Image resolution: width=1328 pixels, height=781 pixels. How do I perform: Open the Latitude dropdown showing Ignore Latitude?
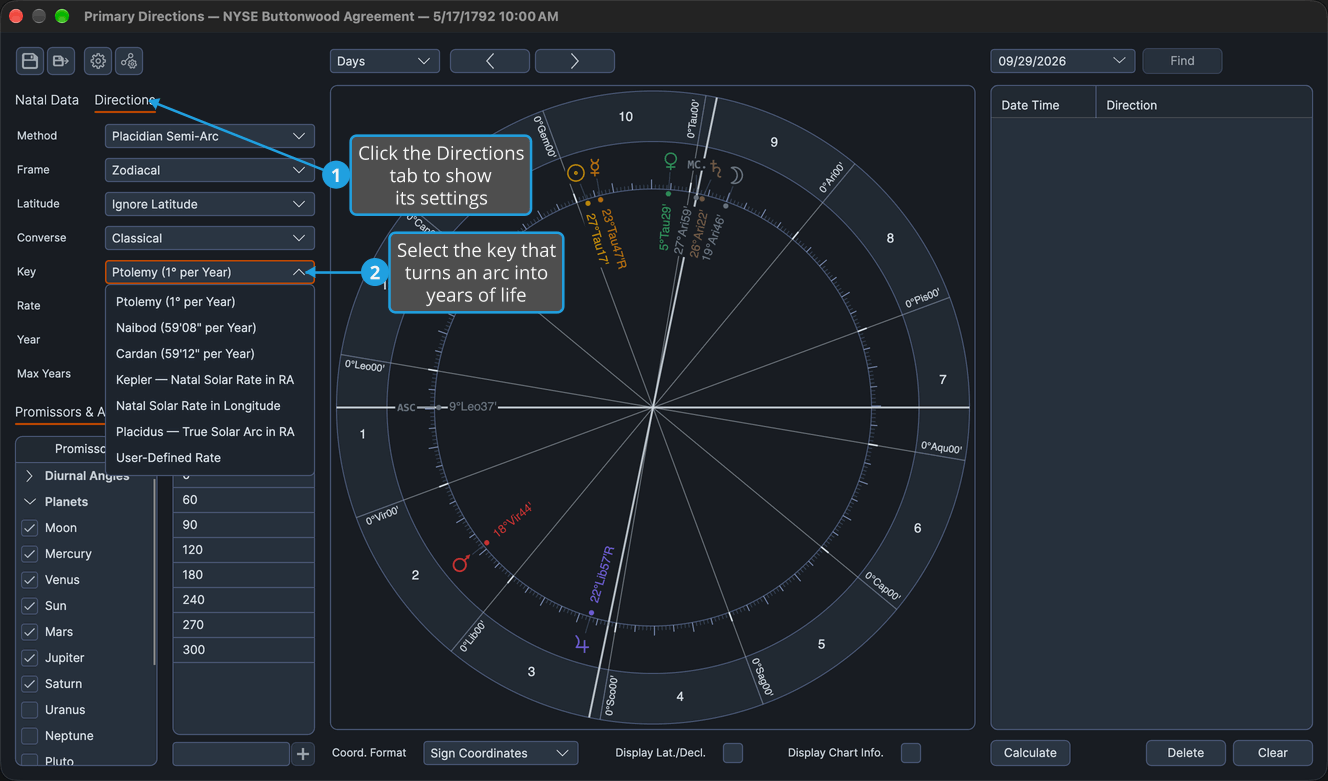(210, 204)
